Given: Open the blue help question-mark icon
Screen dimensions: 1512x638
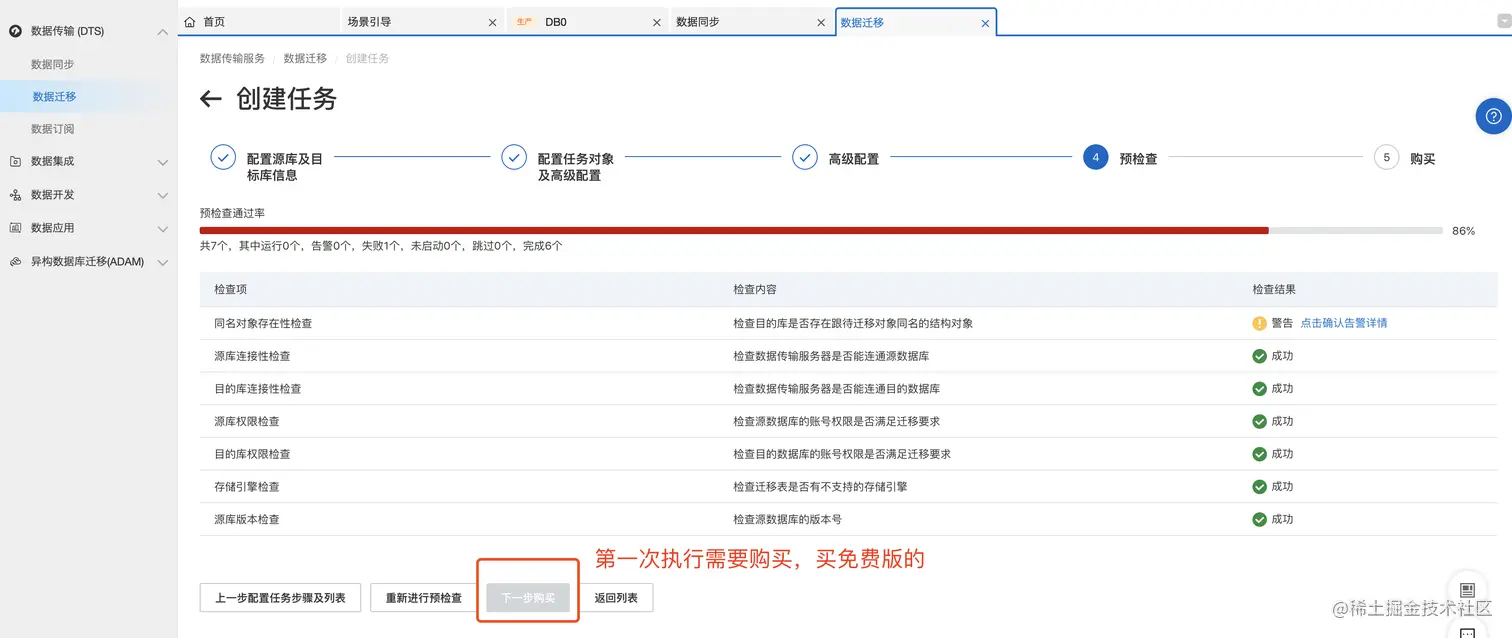Looking at the screenshot, I should (x=1494, y=116).
